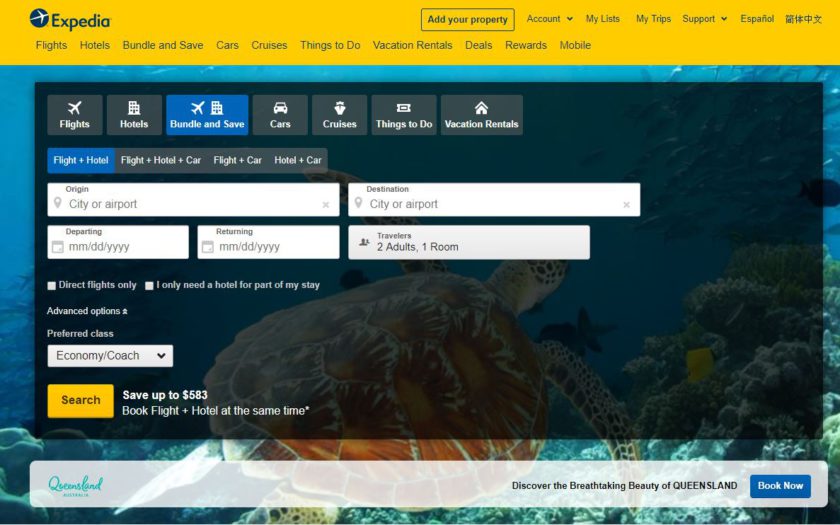Focus the Origin city or airport field
The width and height of the screenshot is (840, 525).
click(x=193, y=200)
